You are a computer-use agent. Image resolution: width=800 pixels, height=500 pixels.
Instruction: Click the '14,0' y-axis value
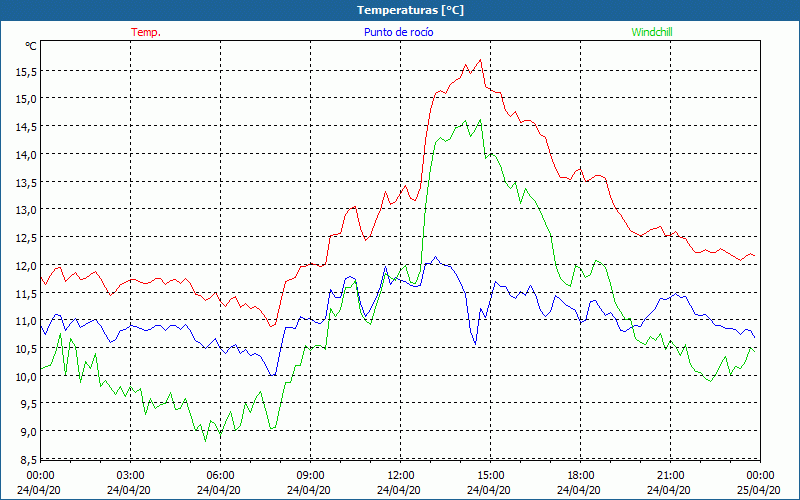pyautogui.click(x=26, y=156)
